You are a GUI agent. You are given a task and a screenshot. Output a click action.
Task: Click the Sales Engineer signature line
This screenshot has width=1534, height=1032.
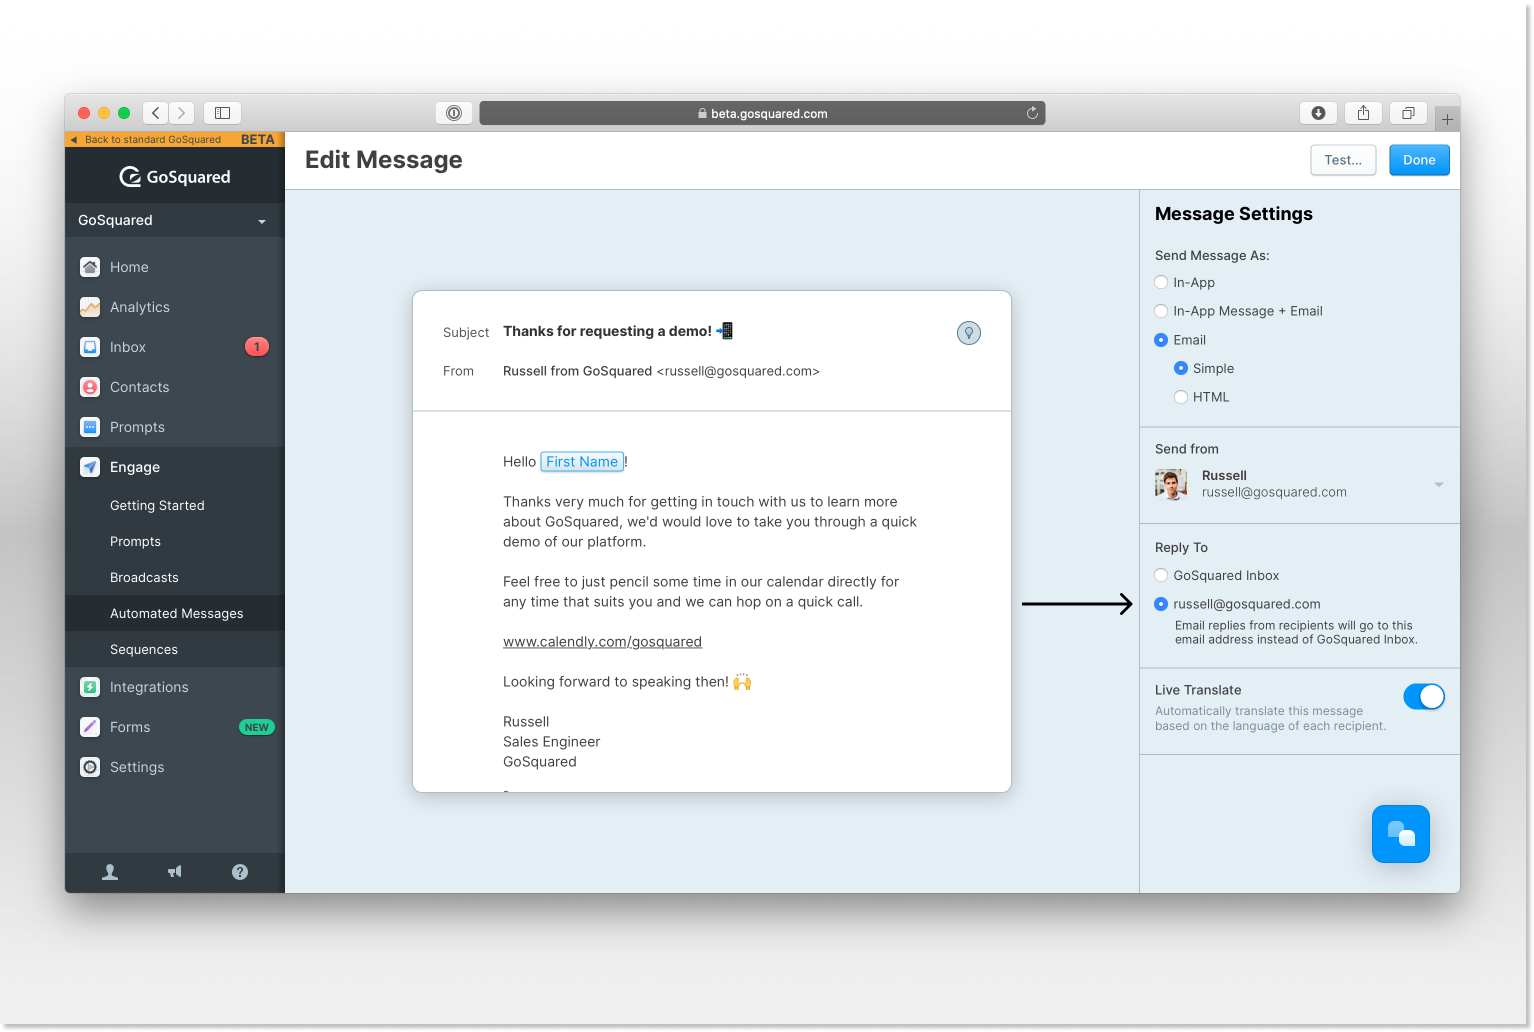point(551,742)
